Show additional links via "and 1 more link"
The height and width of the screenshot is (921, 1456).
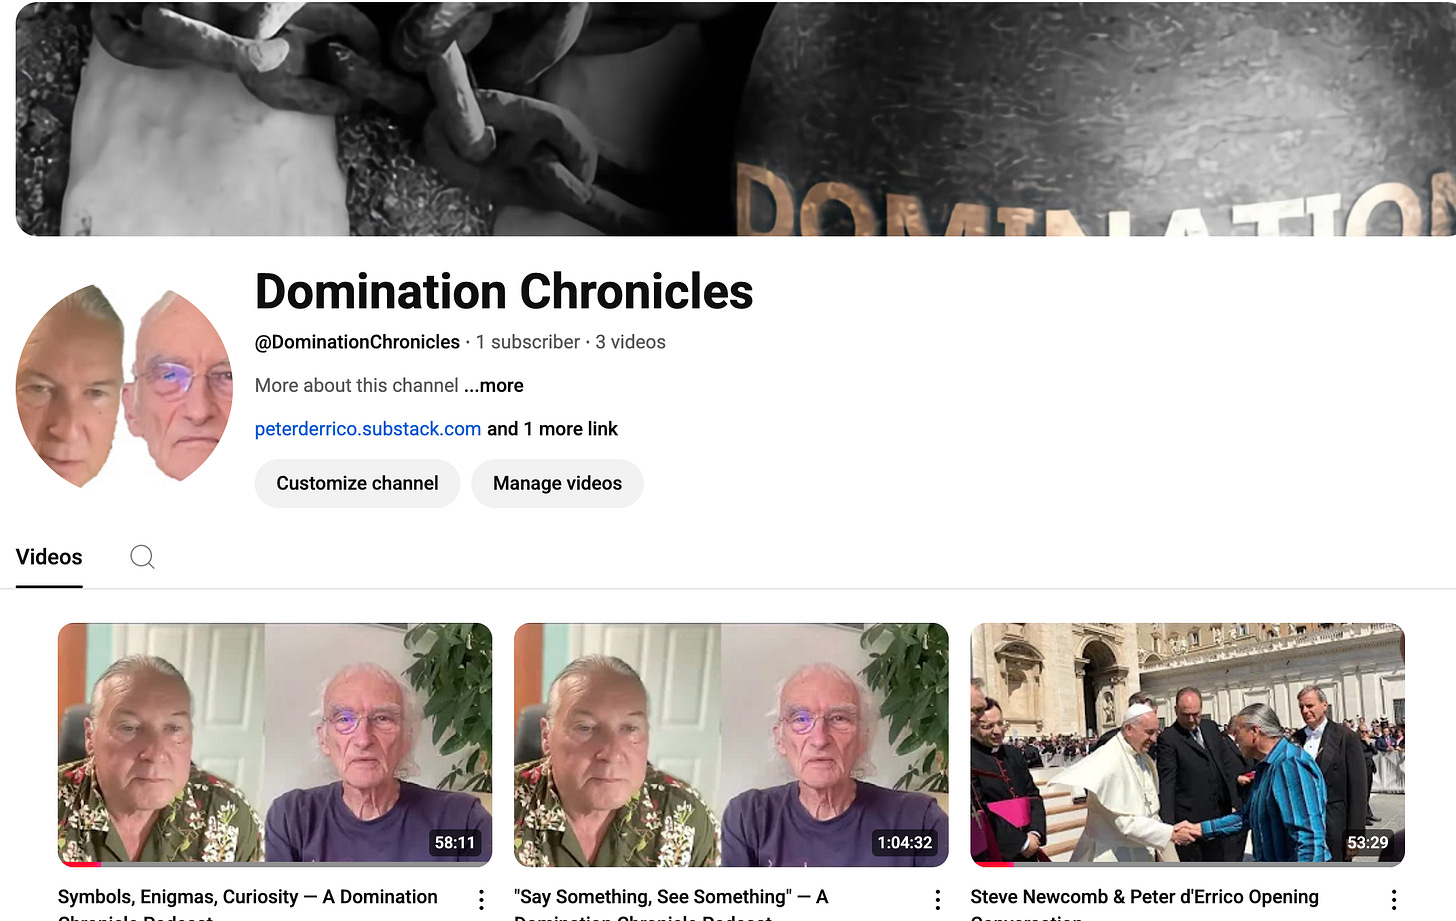552,429
